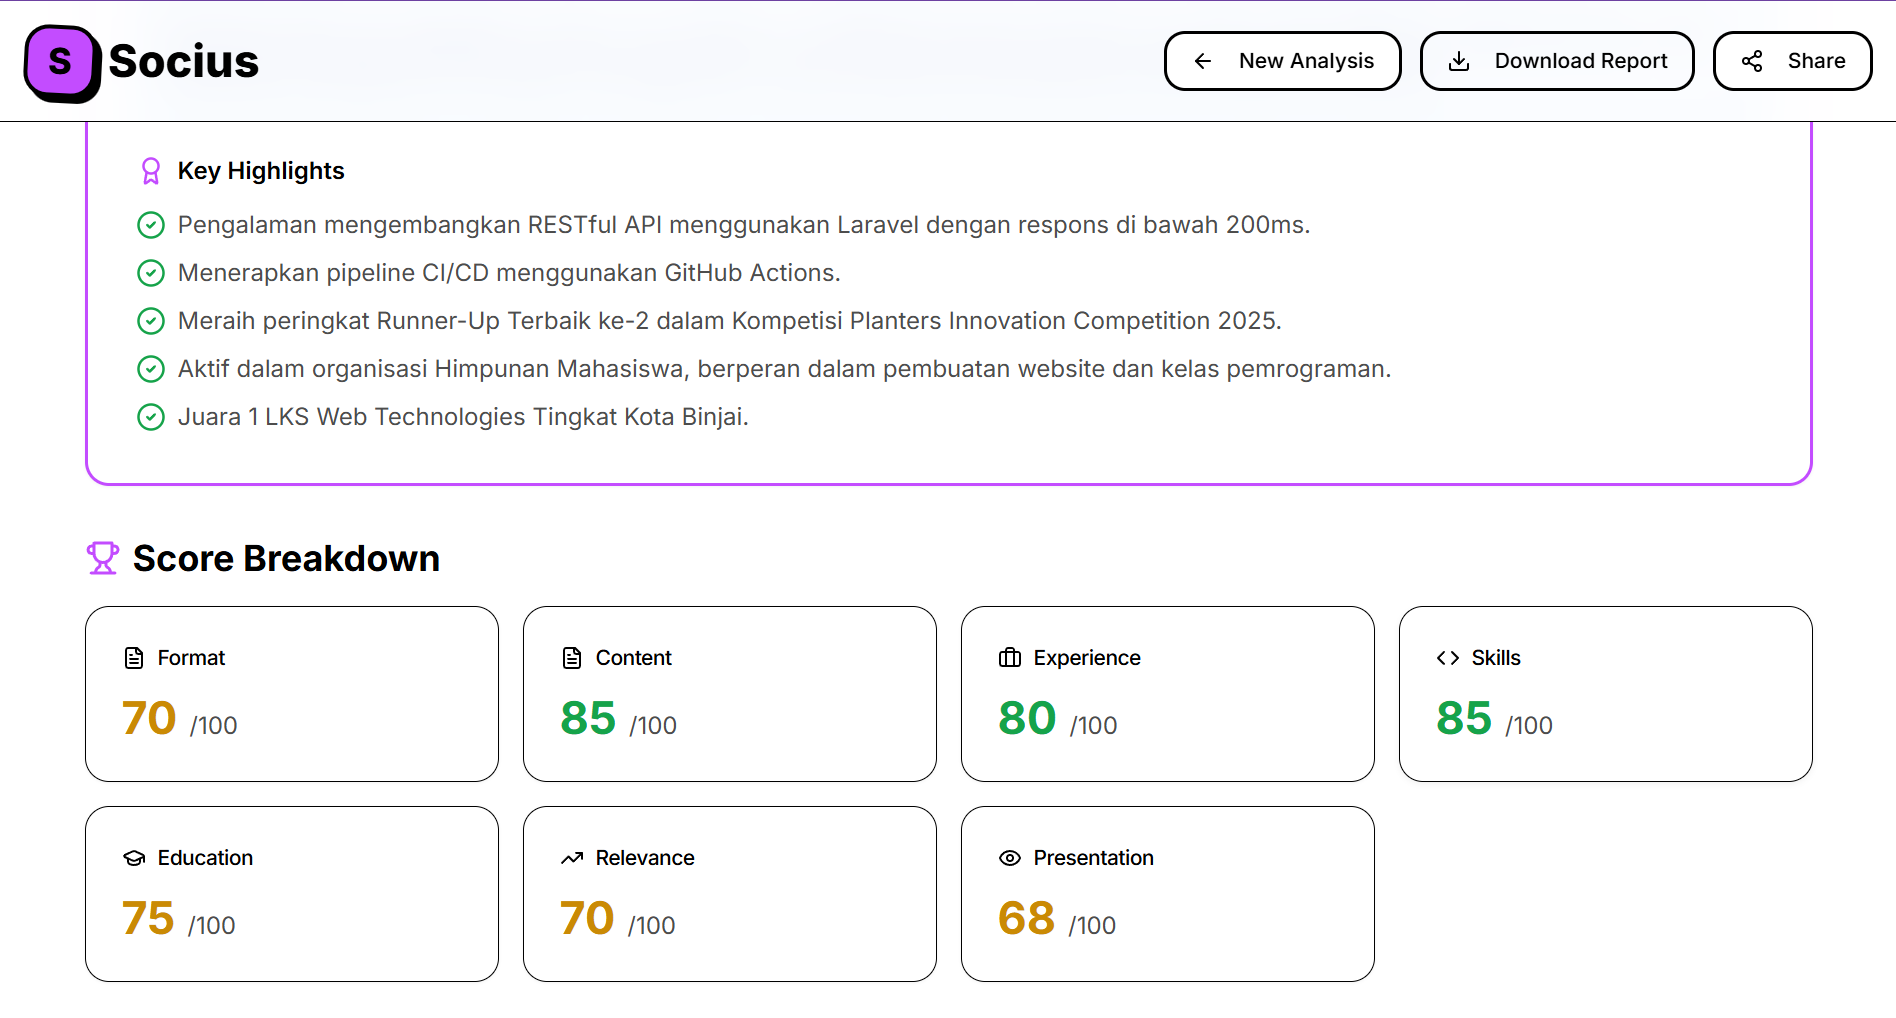Open the Share button
The image size is (1896, 1018).
1792,61
